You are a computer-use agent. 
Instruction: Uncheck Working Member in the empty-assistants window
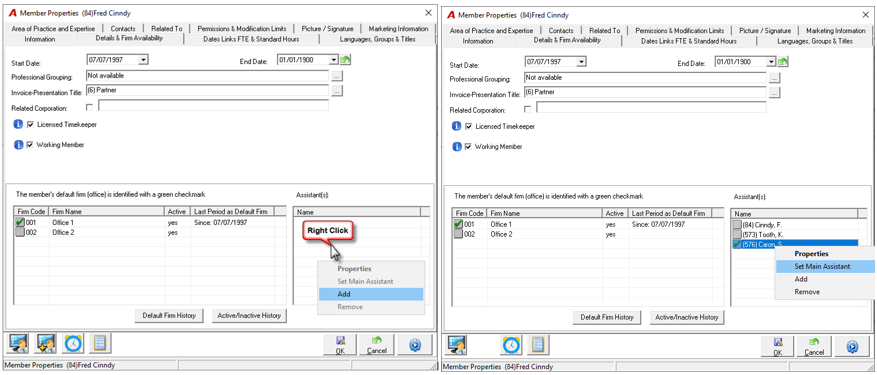pyautogui.click(x=30, y=145)
